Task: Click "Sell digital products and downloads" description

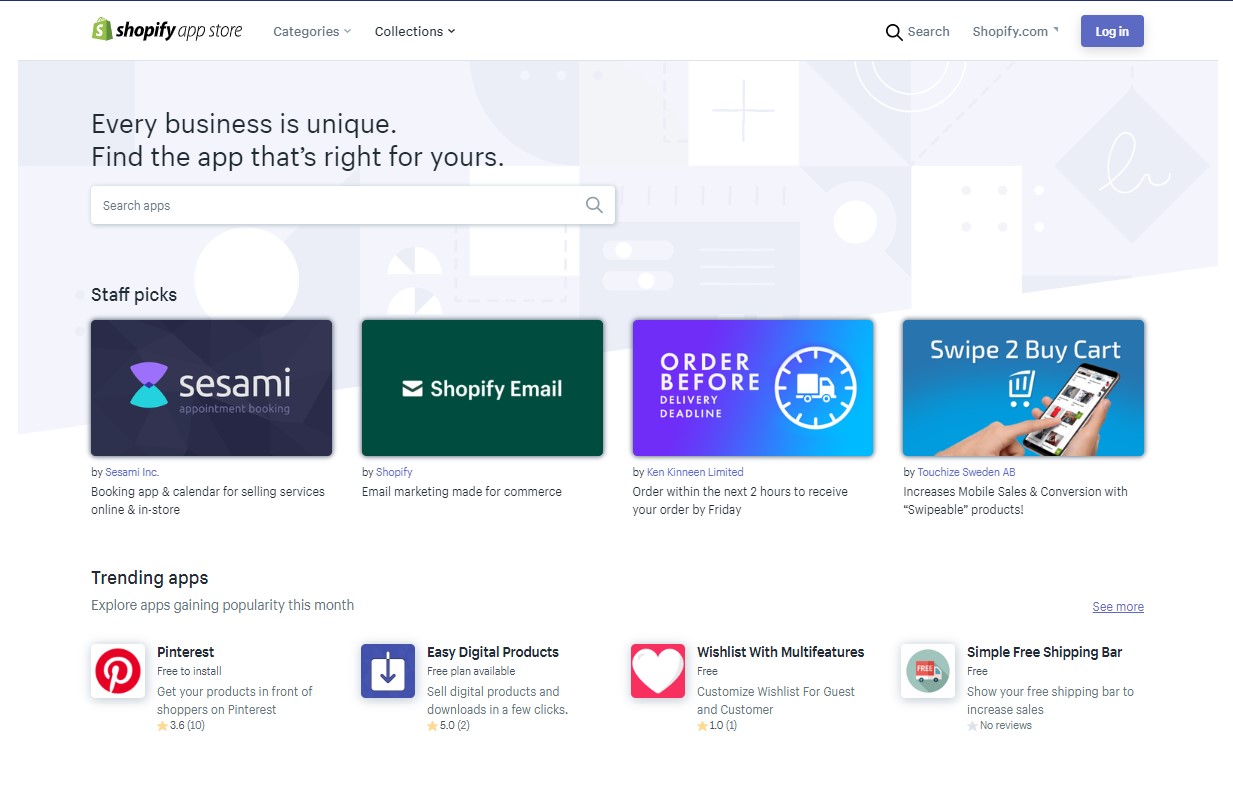Action: pos(498,701)
